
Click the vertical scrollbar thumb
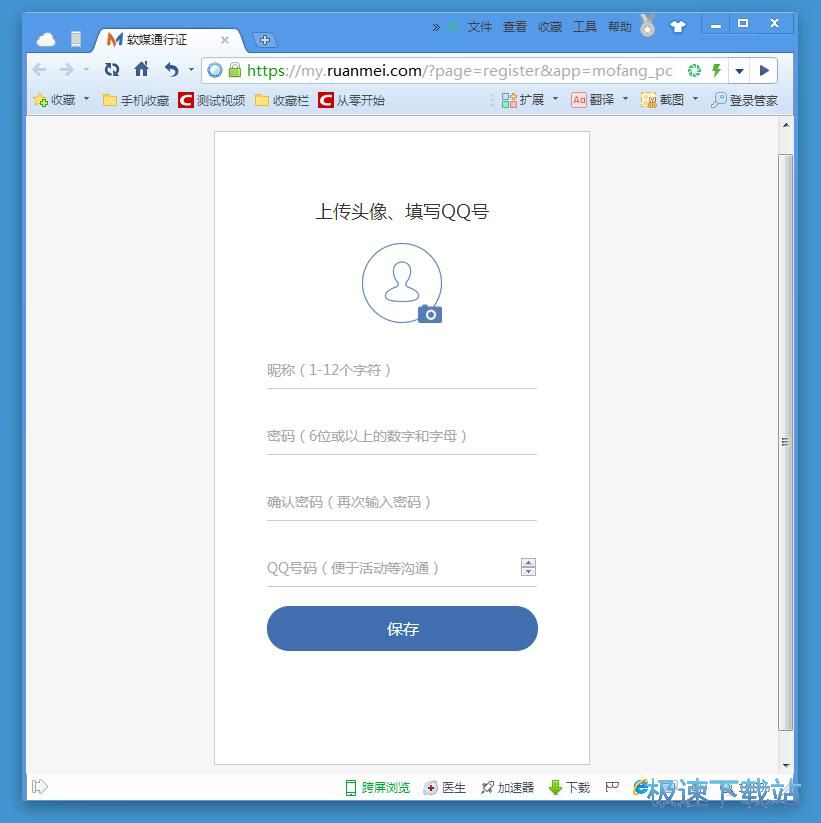pos(785,442)
